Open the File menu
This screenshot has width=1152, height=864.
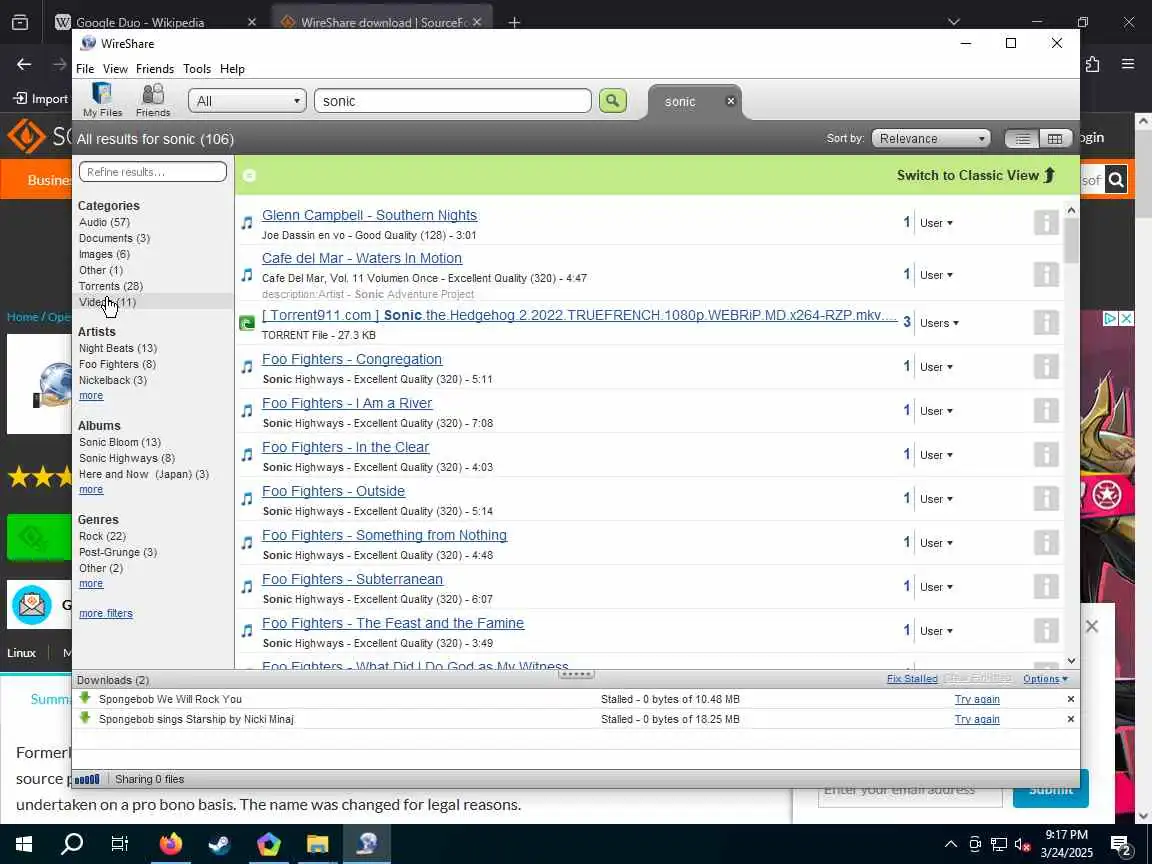(85, 68)
